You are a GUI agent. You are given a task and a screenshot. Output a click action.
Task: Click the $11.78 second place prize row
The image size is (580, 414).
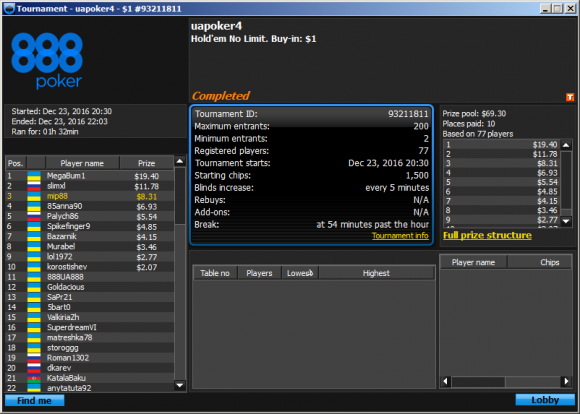[x=502, y=154]
